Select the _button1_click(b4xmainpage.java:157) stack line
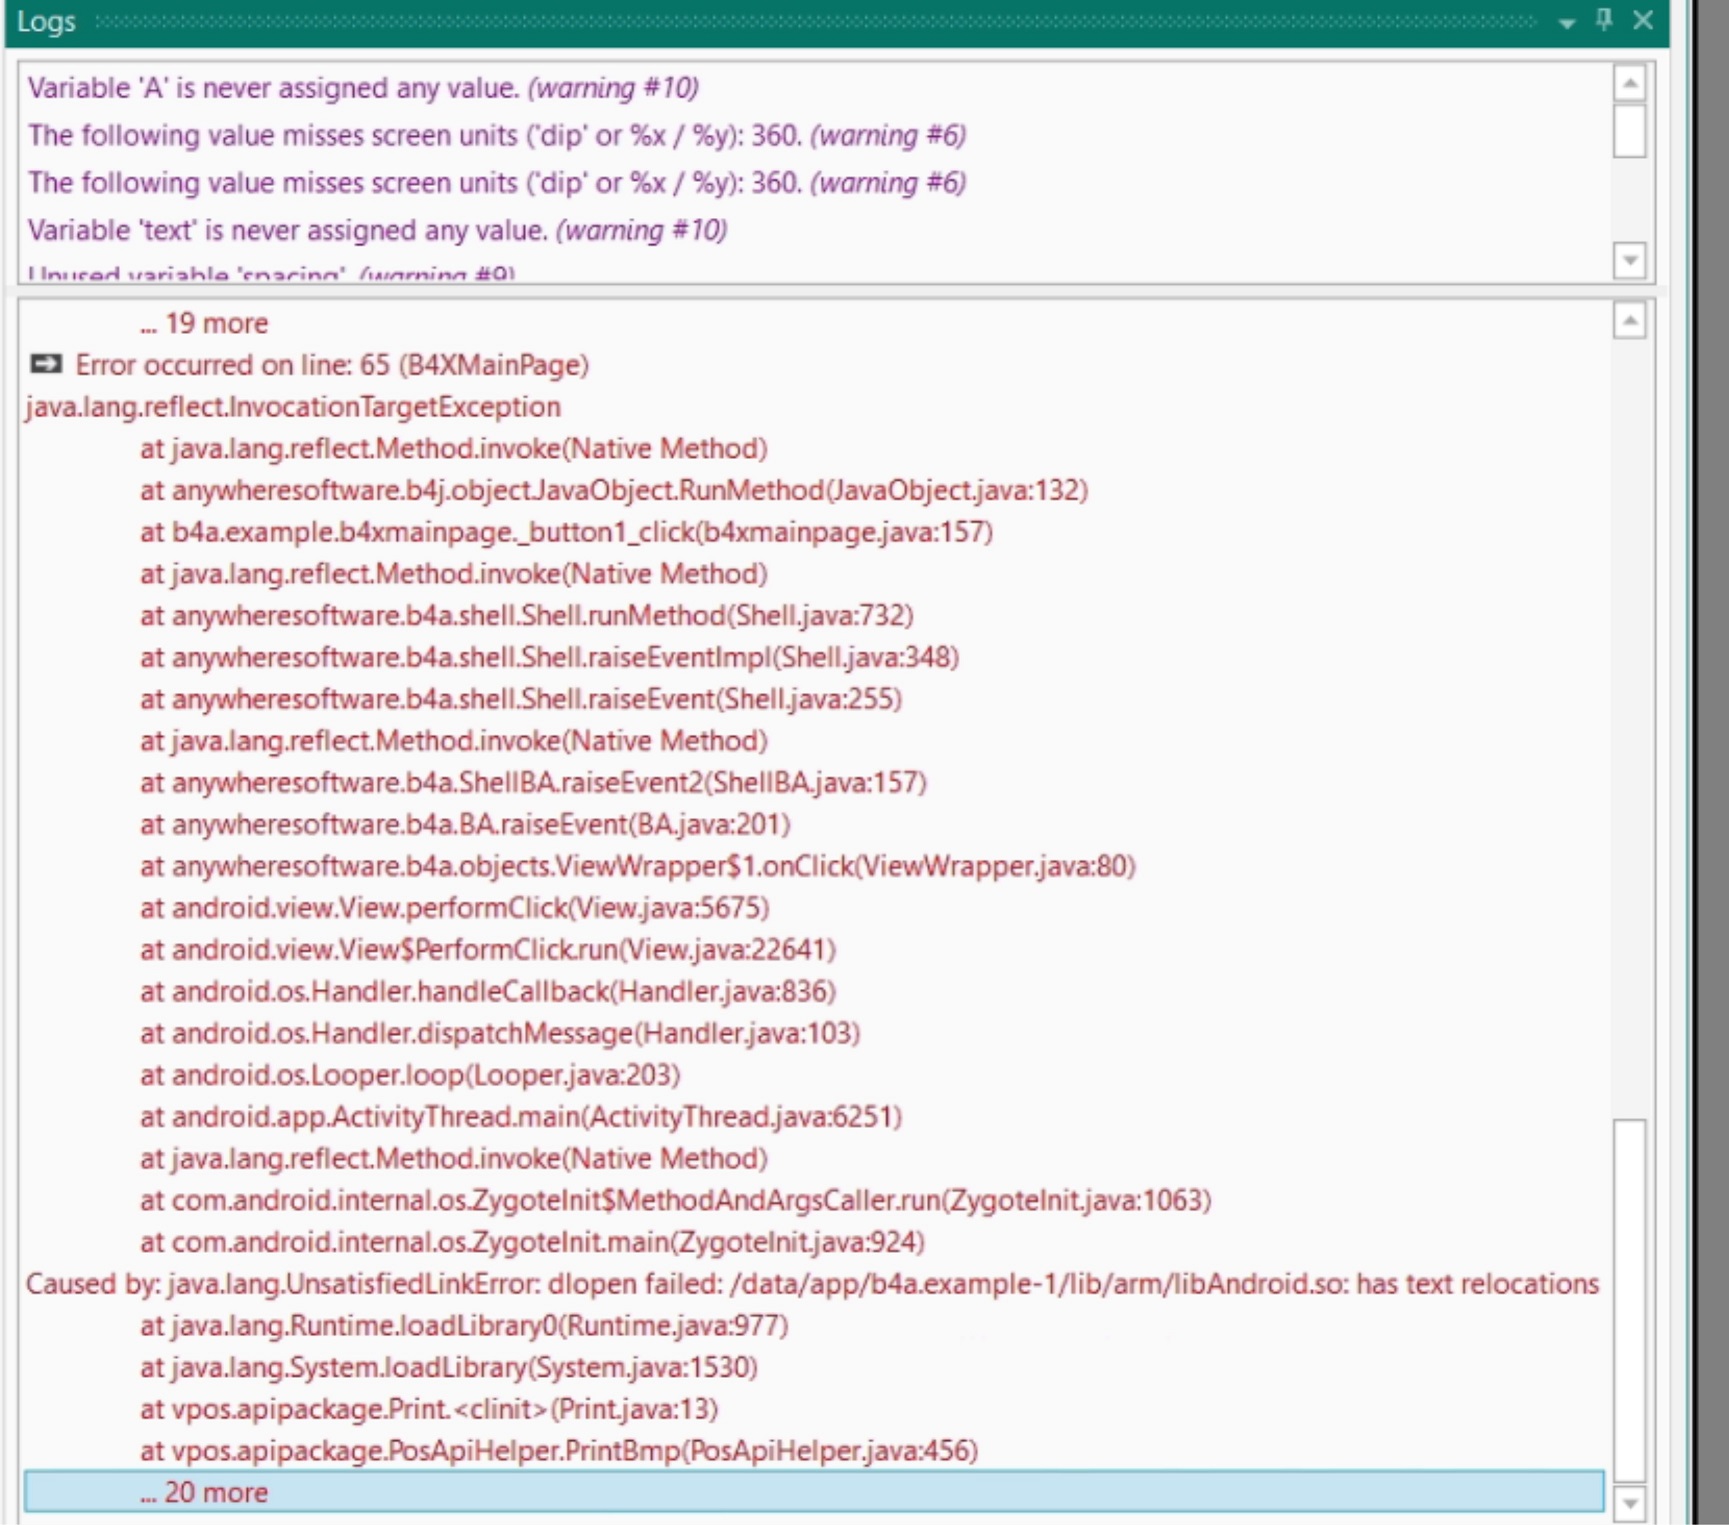The width and height of the screenshot is (1729, 1525). (x=566, y=532)
